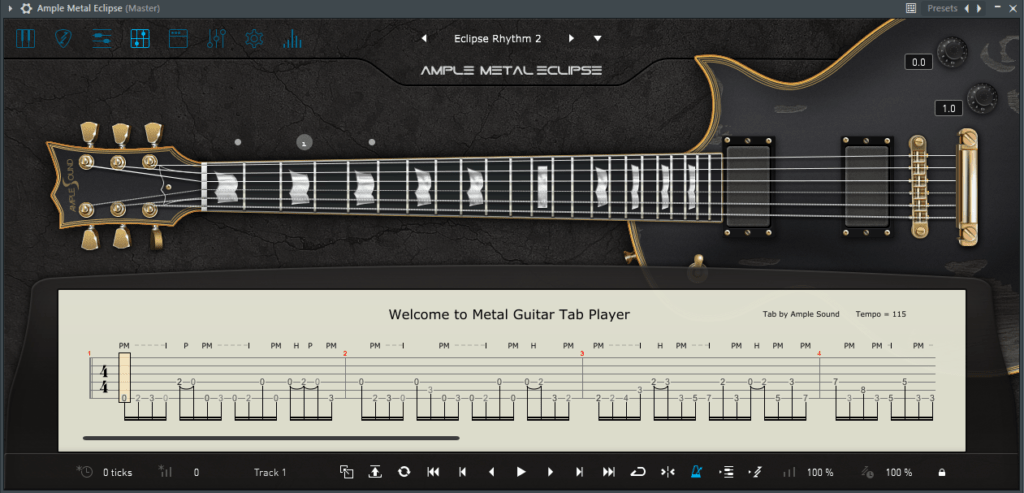Click the second 100 % speed value
1024x493 pixels.
tap(899, 472)
